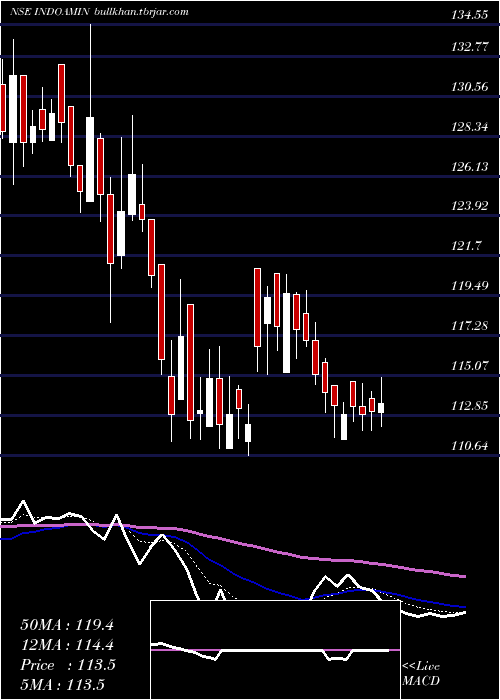Viewport: 500px width, 700px height.
Task: Click the 110.64 price axis label
Action: 470,445
